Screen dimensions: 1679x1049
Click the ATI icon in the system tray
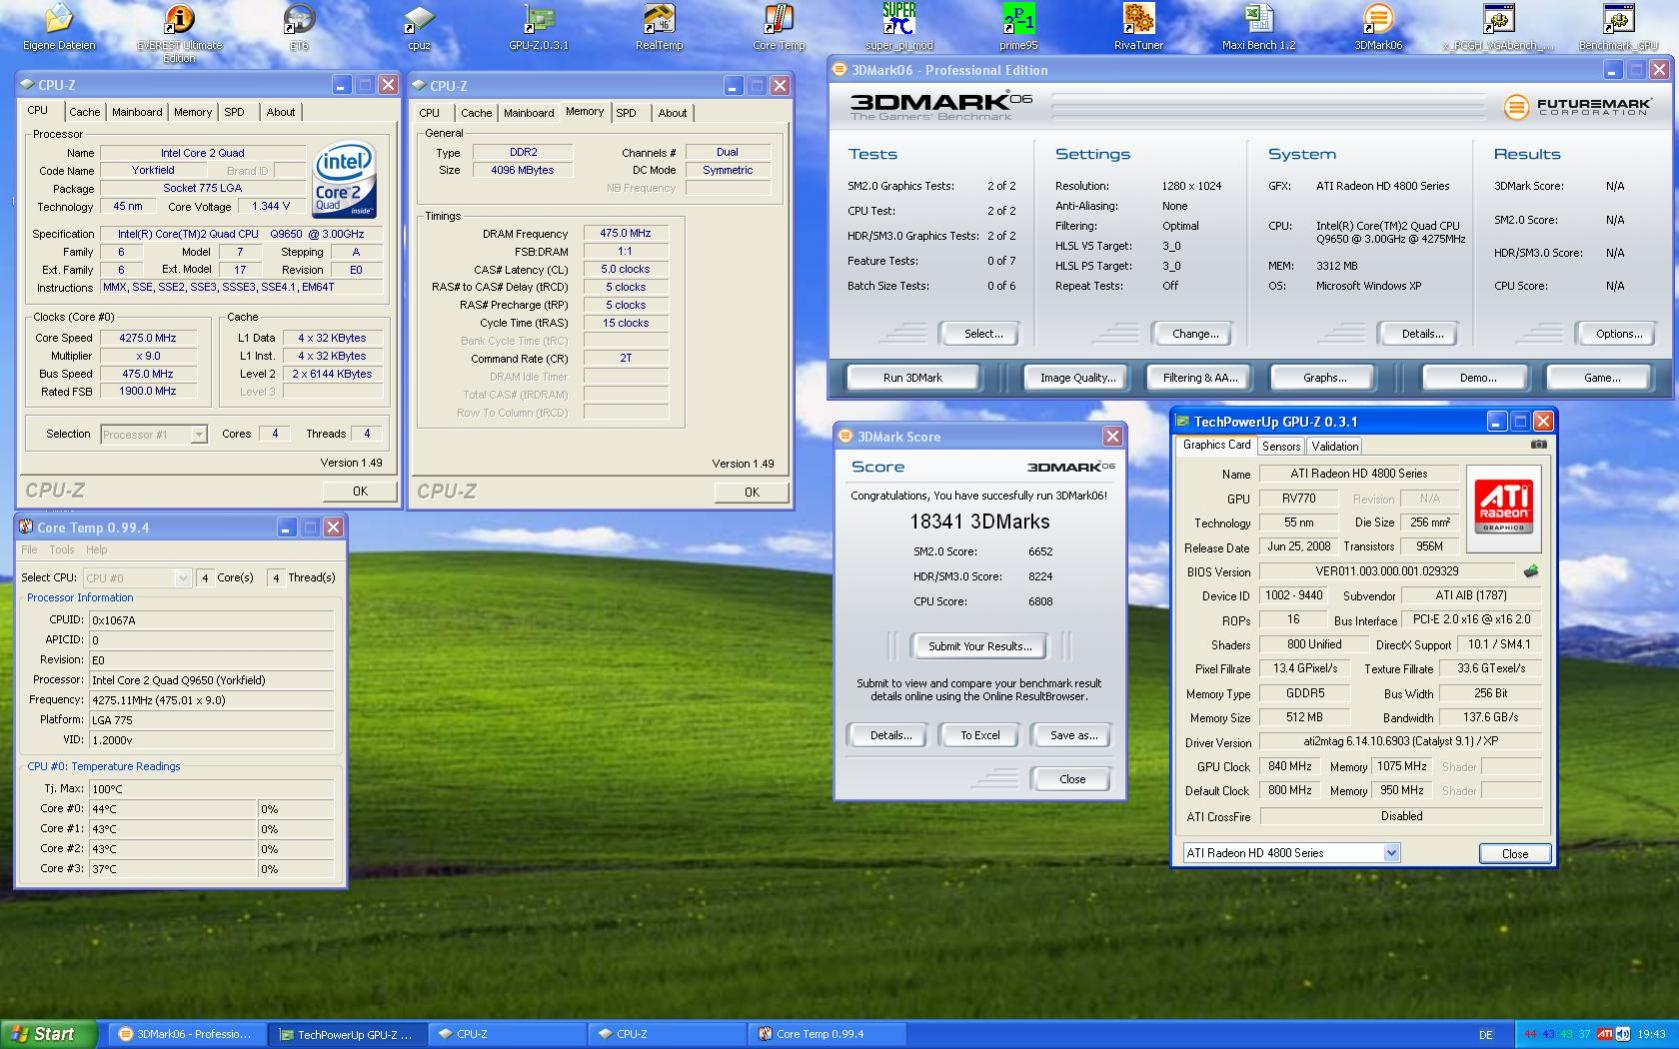tap(1604, 1034)
